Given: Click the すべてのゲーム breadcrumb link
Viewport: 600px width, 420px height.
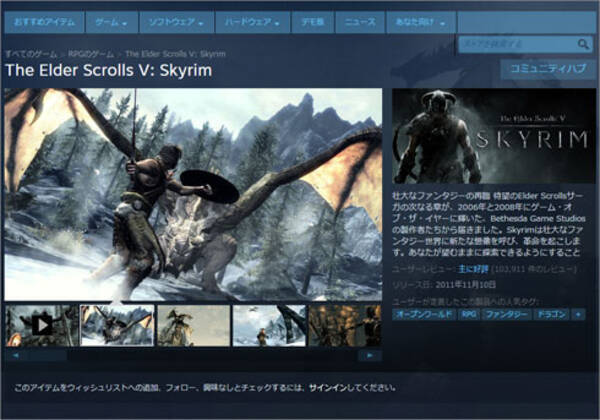Looking at the screenshot, I should (x=31, y=54).
